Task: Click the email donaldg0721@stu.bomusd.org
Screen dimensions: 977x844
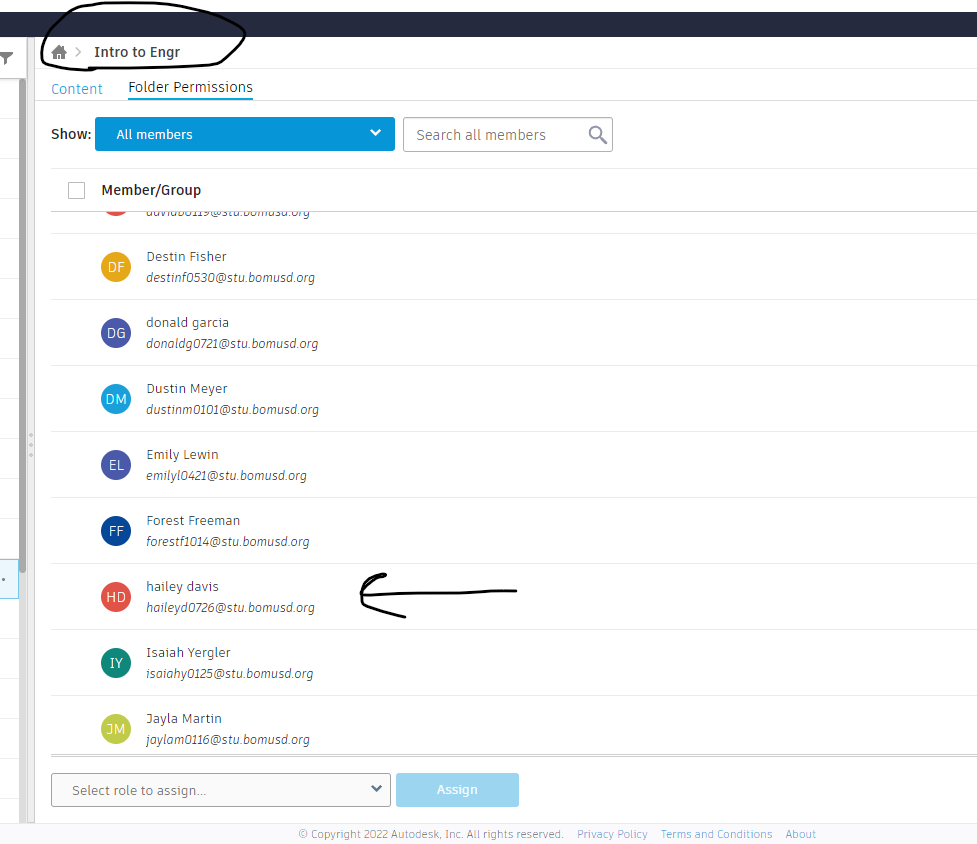Action: [x=232, y=344]
